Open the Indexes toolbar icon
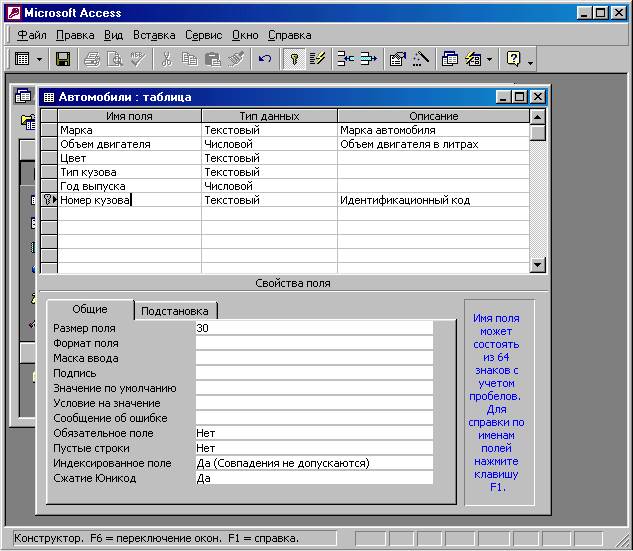This screenshot has height=551, width=633. pyautogui.click(x=318, y=59)
